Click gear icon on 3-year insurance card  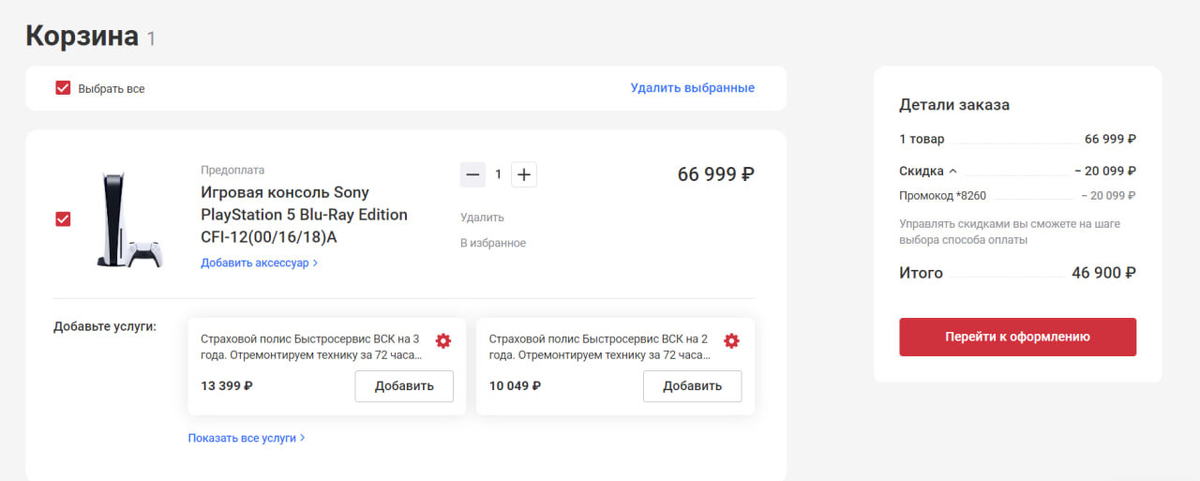pyautogui.click(x=443, y=341)
